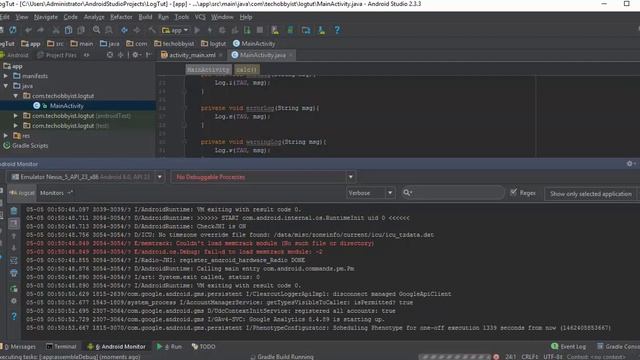Close the MainActivity.java tab
The height and width of the screenshot is (360, 640).
pos(291,55)
